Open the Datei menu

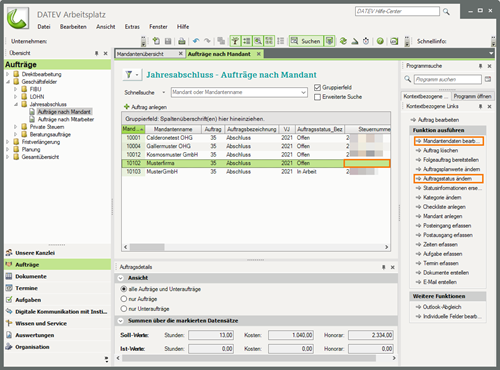tap(44, 27)
